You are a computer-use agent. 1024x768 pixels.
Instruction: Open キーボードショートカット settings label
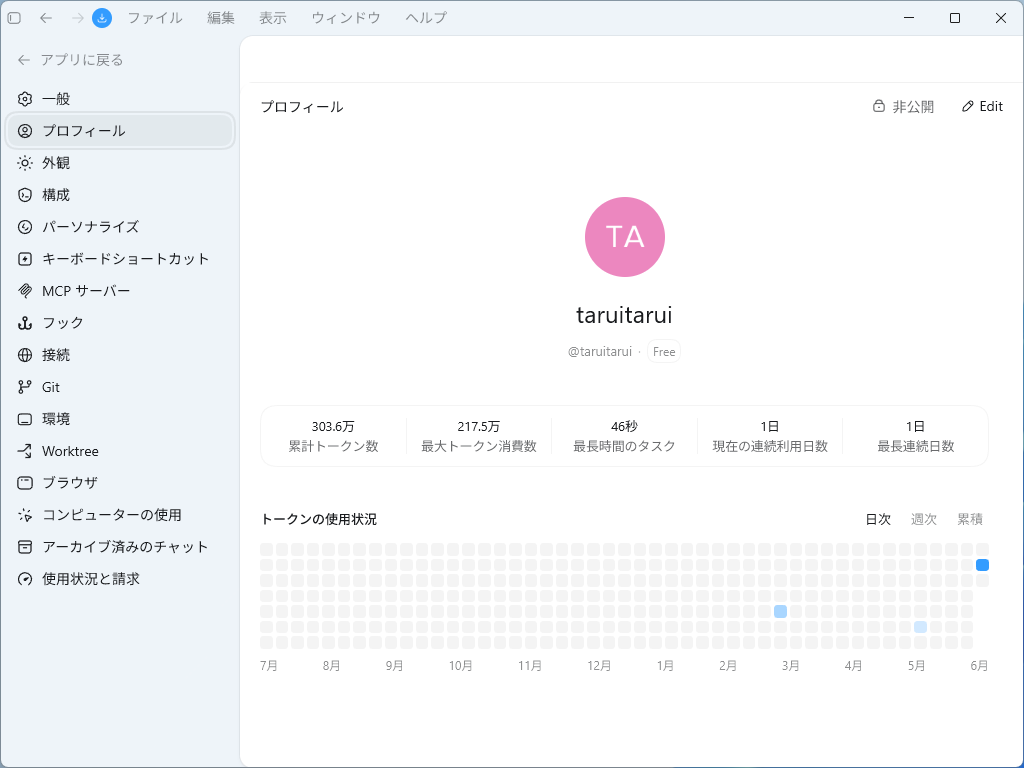tap(125, 259)
